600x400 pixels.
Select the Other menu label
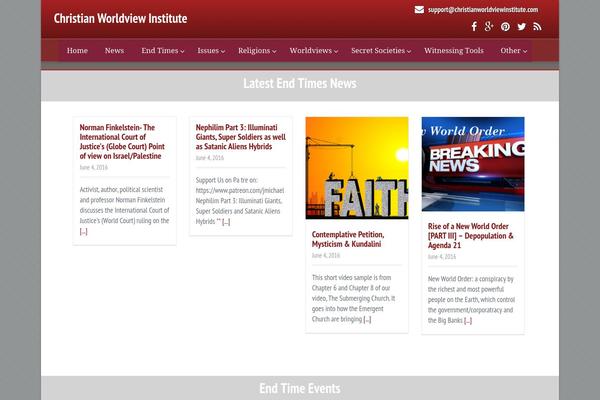click(x=510, y=51)
